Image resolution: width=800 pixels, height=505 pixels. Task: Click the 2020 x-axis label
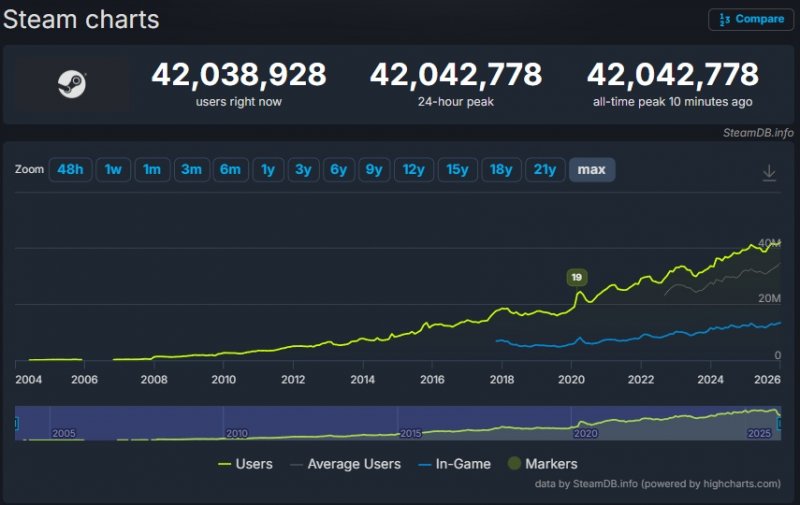click(x=571, y=380)
